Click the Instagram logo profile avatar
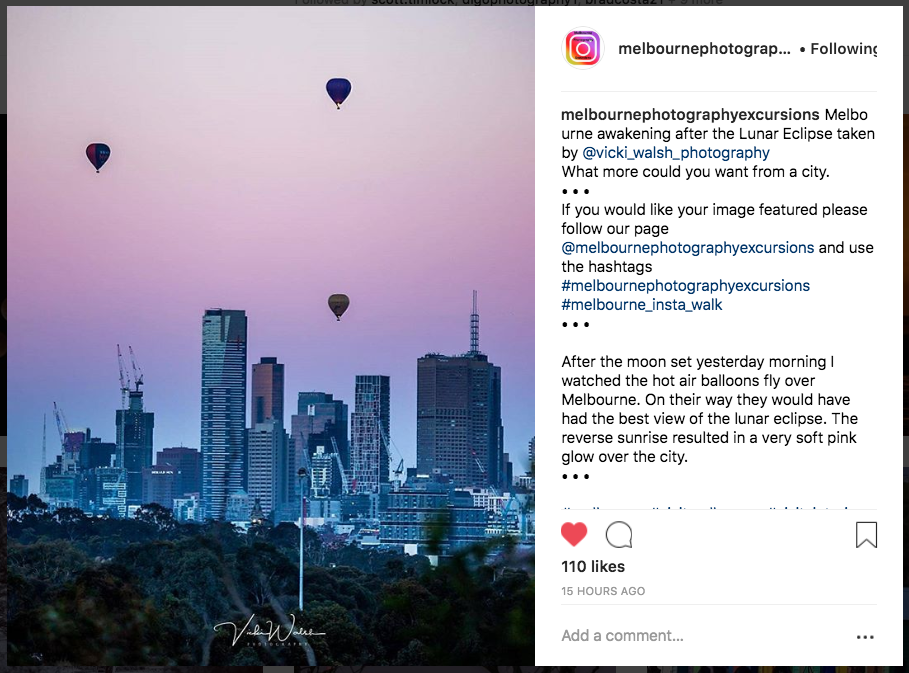This screenshot has height=673, width=909. [583, 48]
